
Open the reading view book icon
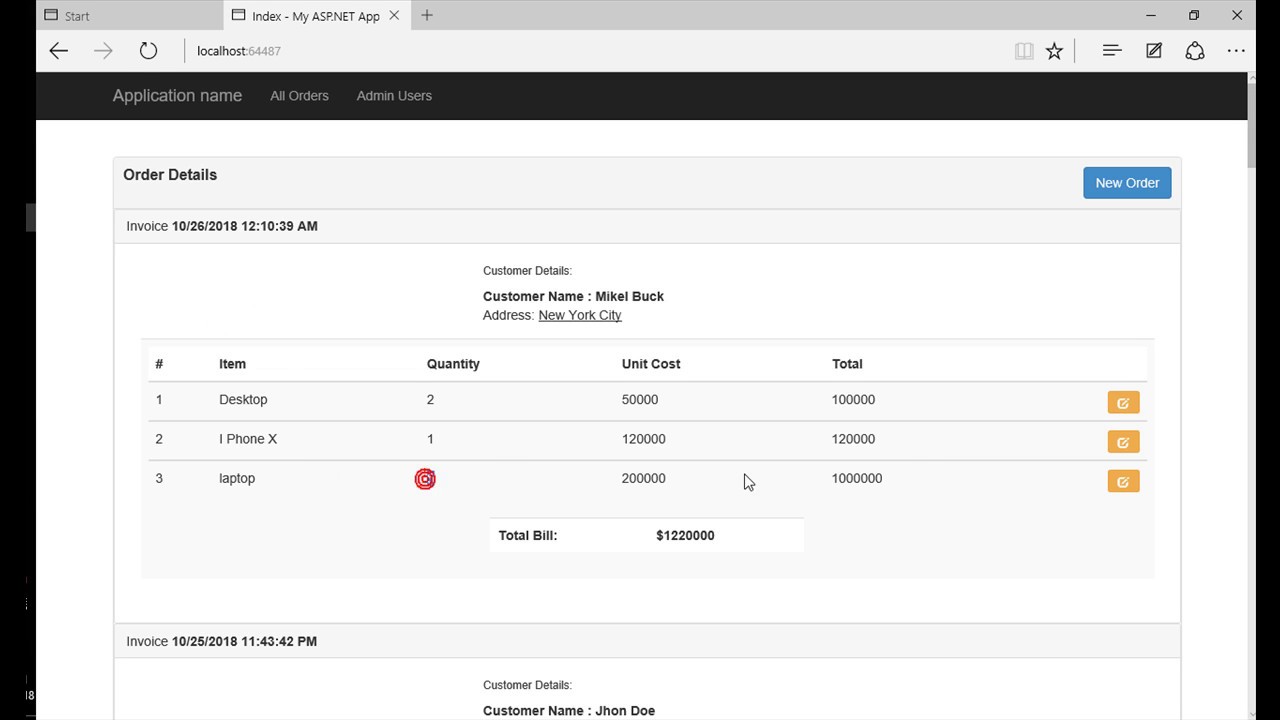click(1023, 51)
